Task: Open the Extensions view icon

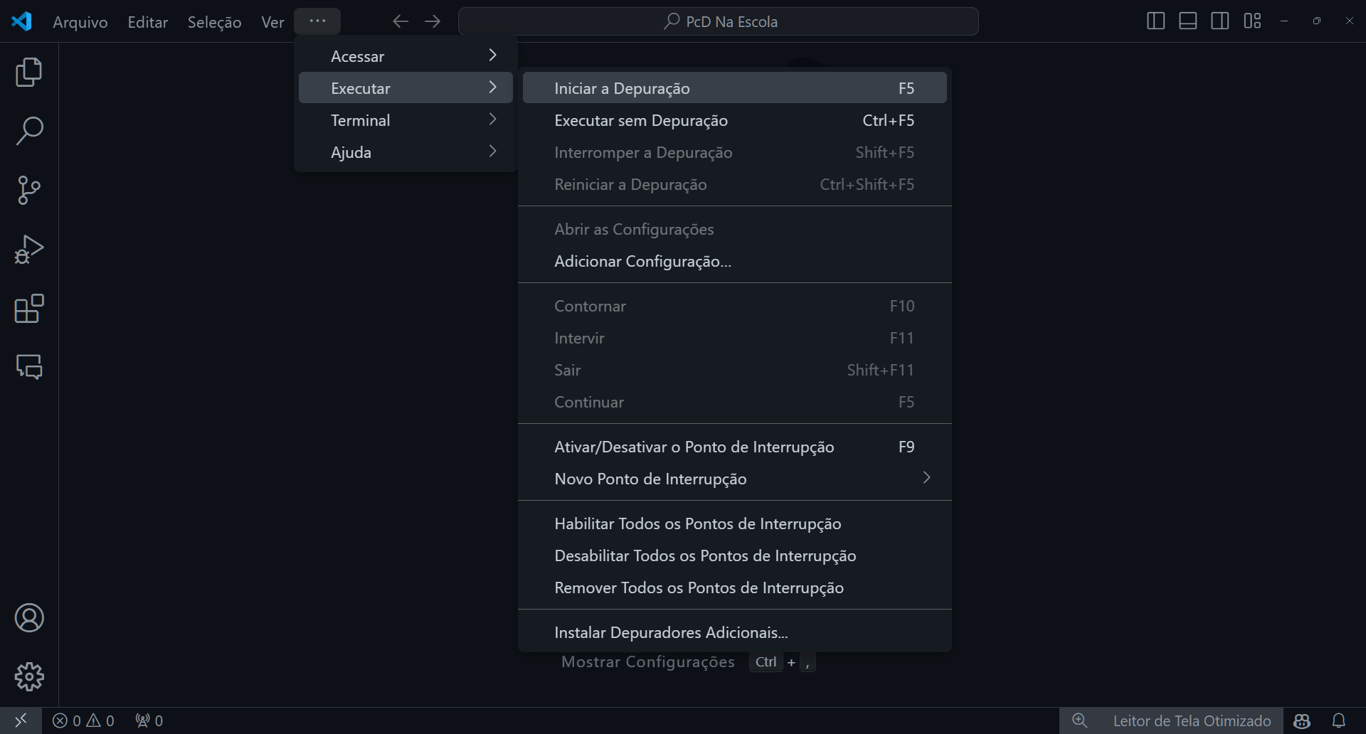Action: pyautogui.click(x=29, y=309)
